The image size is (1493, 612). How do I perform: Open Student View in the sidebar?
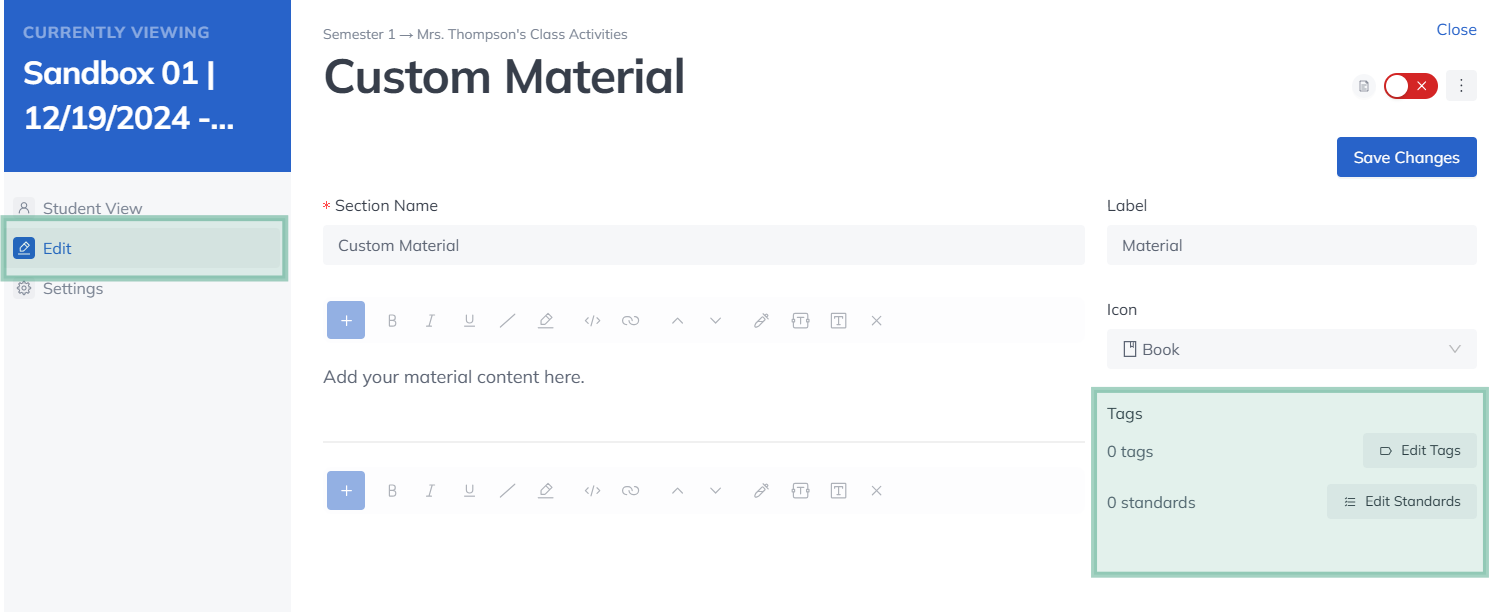point(92,208)
